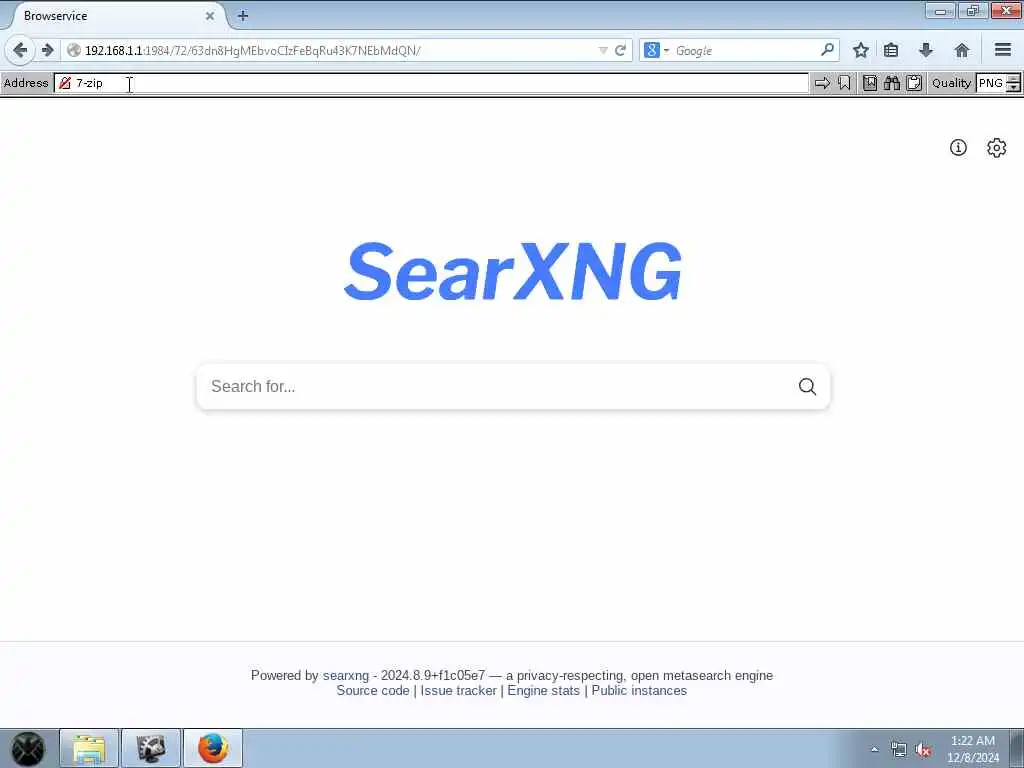
Task: Submit search with the SearXNG magnifier button
Action: (x=807, y=387)
